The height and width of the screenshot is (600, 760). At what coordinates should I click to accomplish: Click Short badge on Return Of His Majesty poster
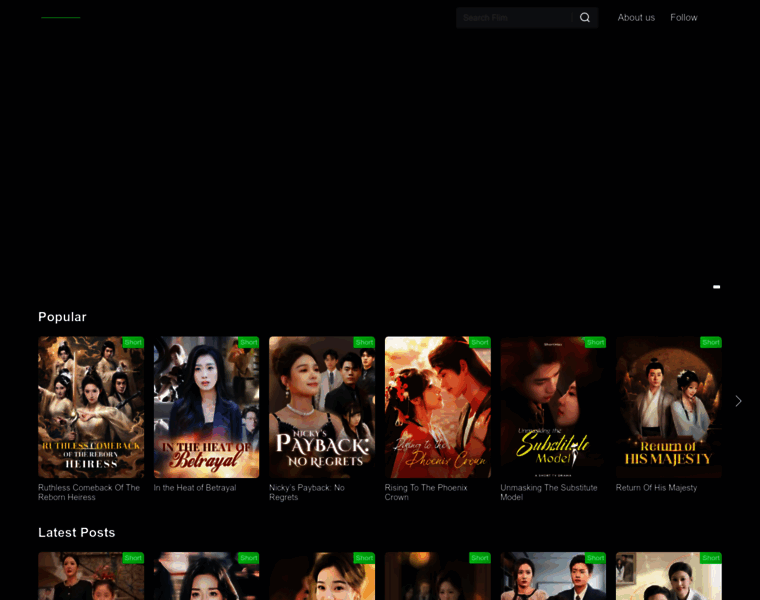(711, 342)
